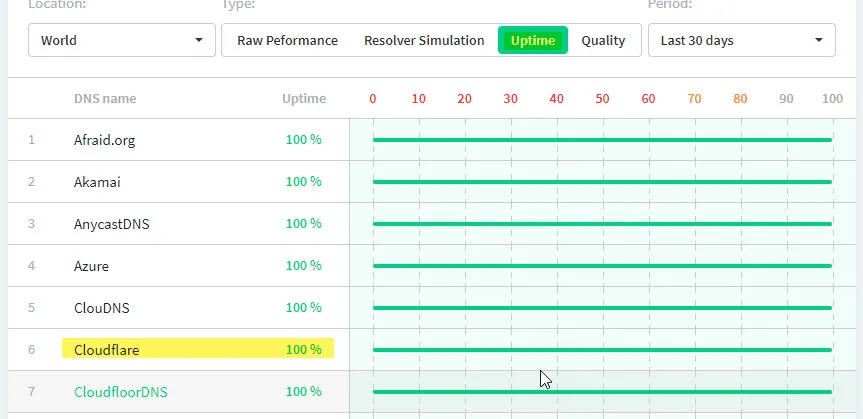Viewport: 863px width, 419px height.
Task: Open the CloudfloorDNS provider link
Action: pyautogui.click(x=121, y=391)
